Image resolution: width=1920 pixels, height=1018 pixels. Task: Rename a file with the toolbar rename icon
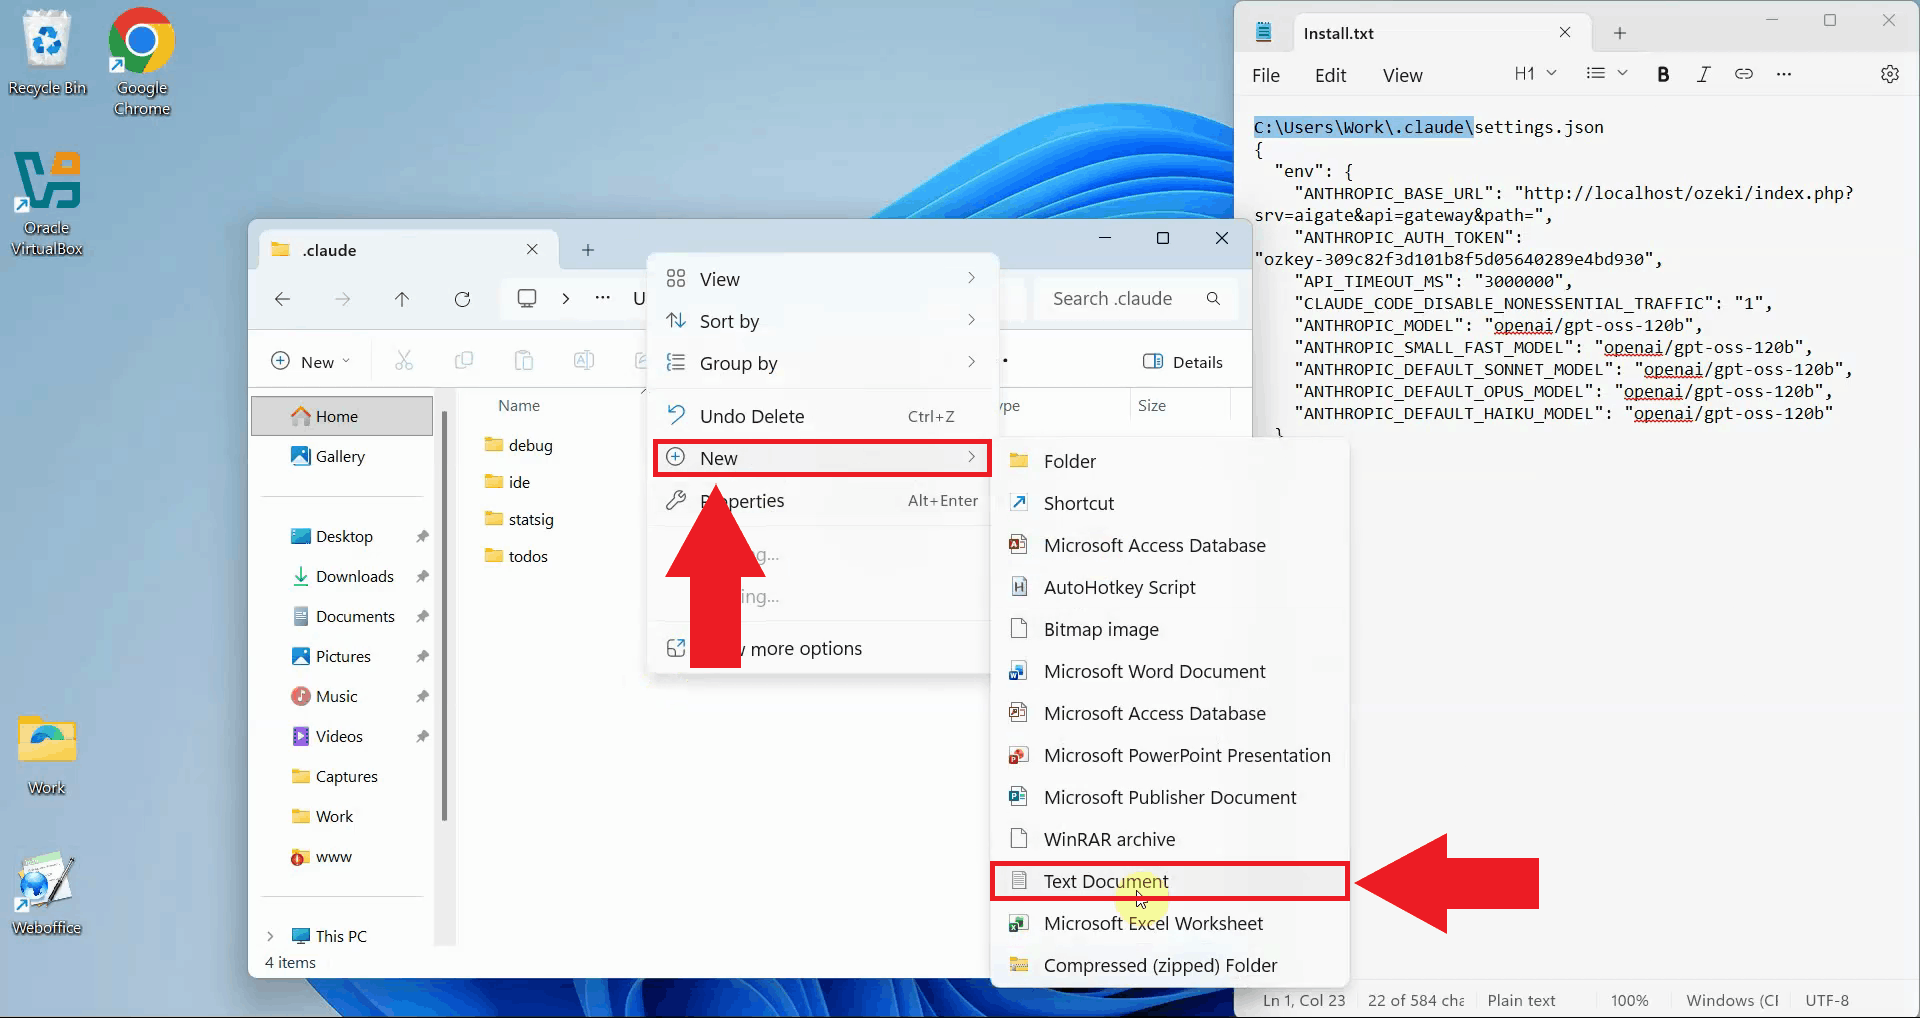584,360
